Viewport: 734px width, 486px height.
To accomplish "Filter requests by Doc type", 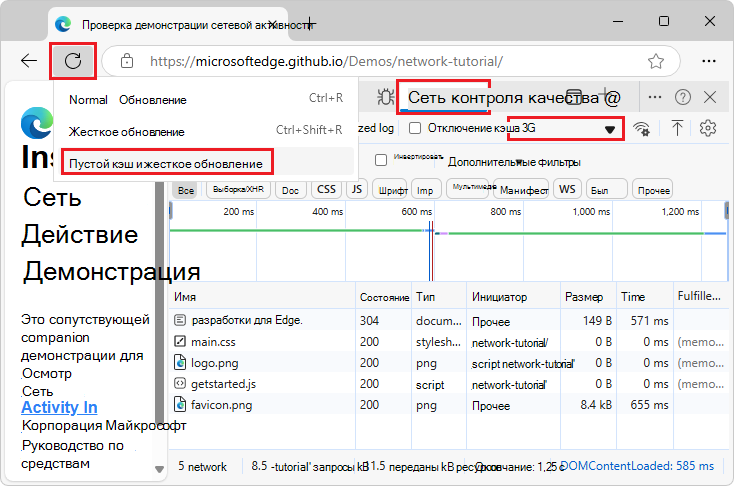I will (290, 190).
